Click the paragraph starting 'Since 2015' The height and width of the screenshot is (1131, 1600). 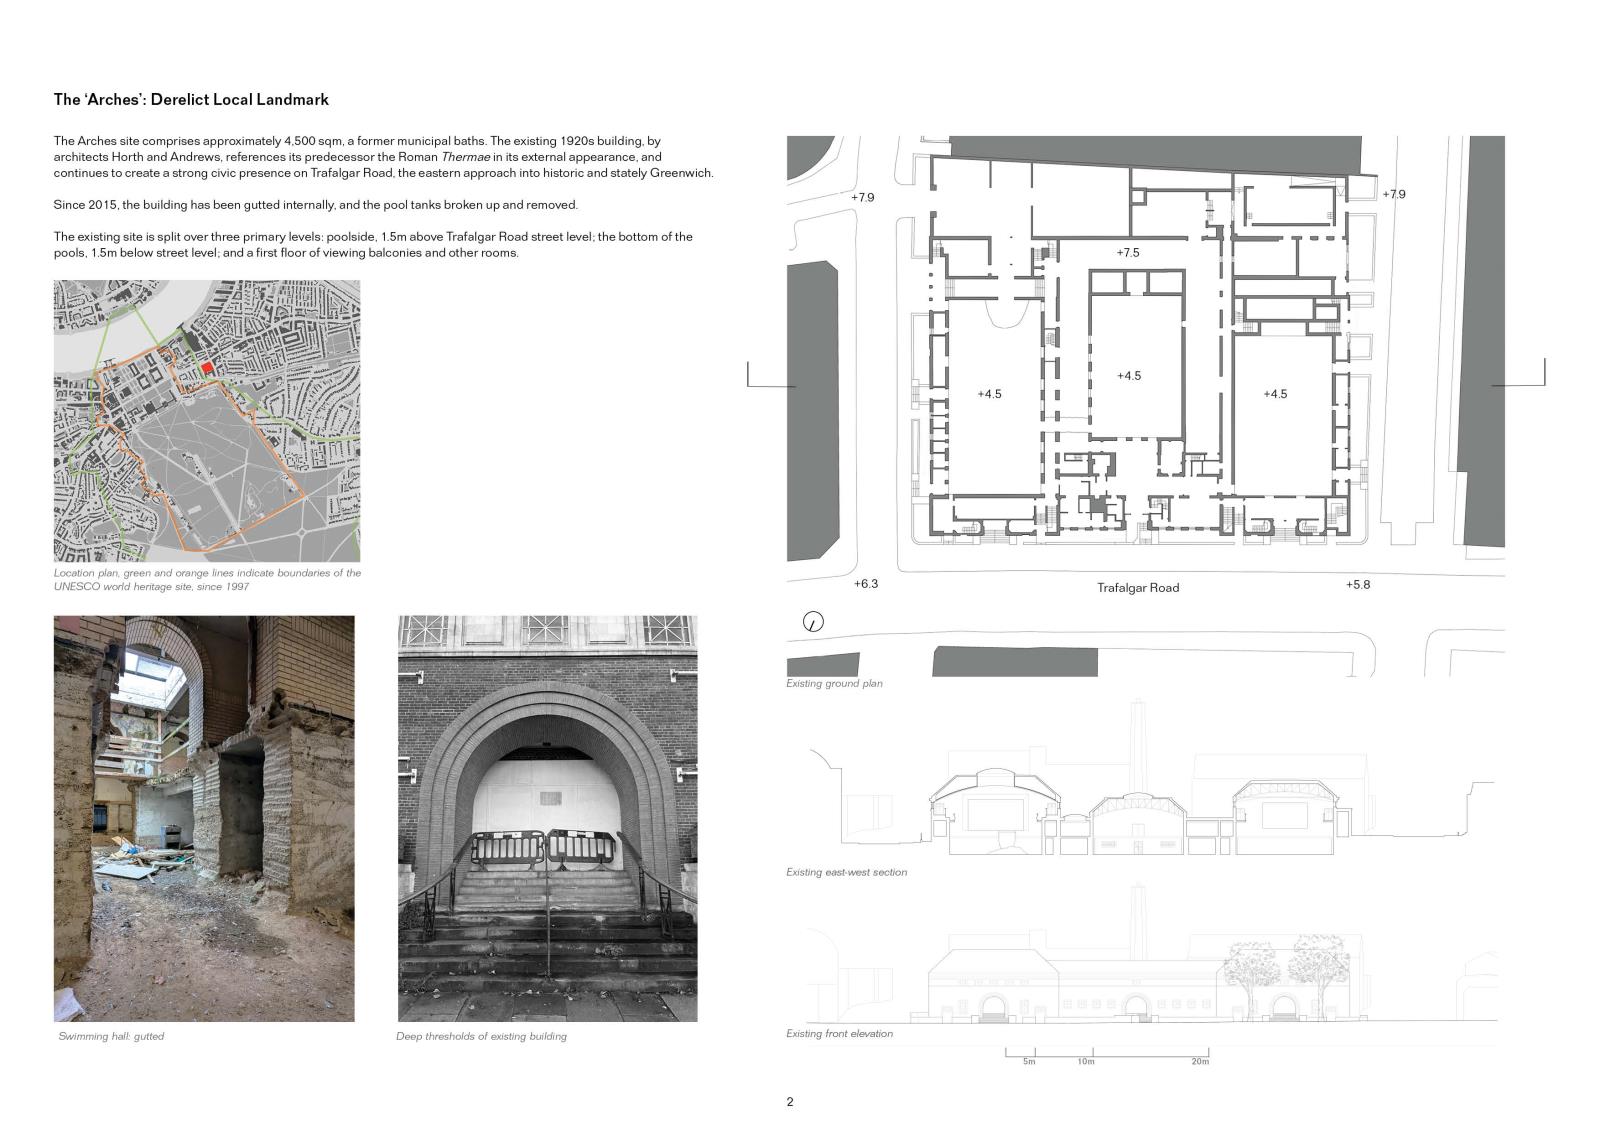click(x=315, y=205)
